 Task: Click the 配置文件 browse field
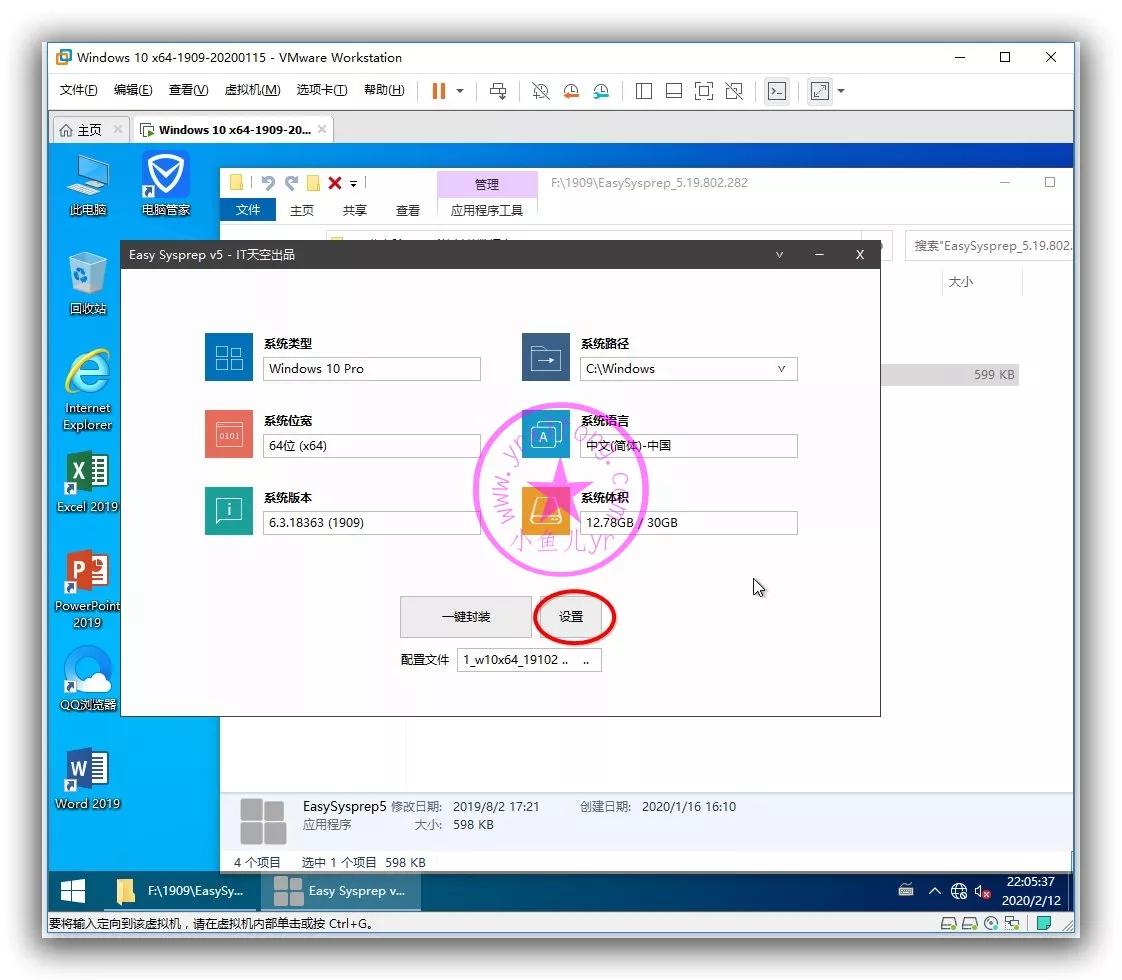[x=529, y=660]
